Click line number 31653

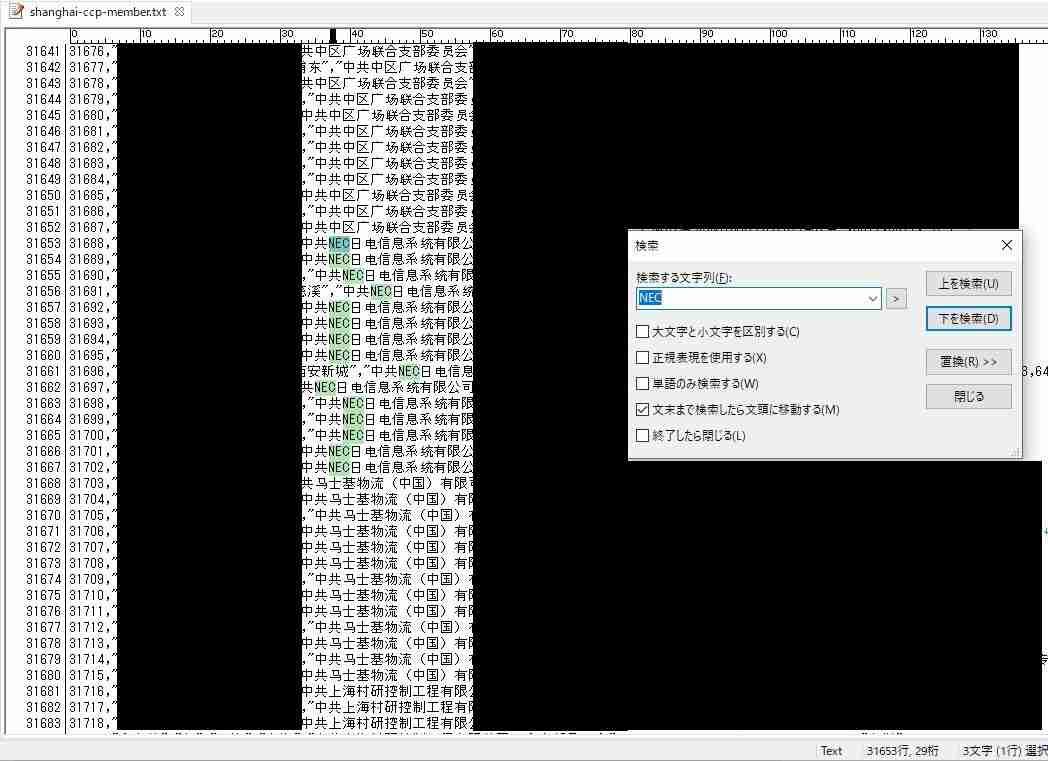43,243
